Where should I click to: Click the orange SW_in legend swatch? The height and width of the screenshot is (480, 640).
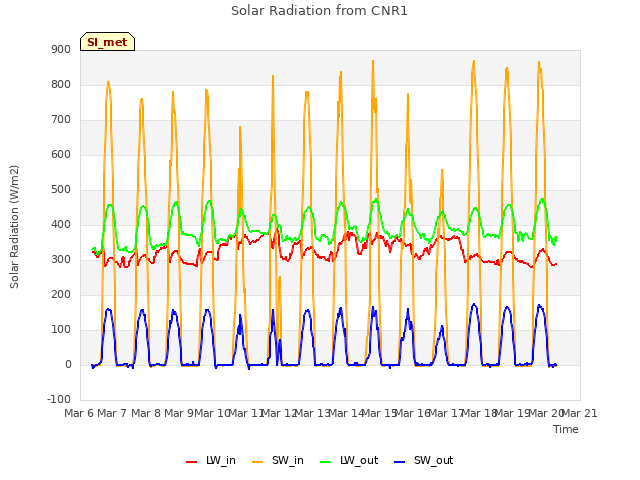click(258, 462)
